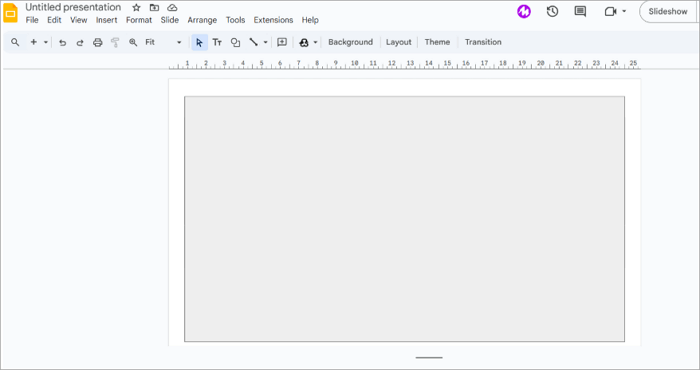Open the View menu
This screenshot has width=700, height=370.
point(79,20)
